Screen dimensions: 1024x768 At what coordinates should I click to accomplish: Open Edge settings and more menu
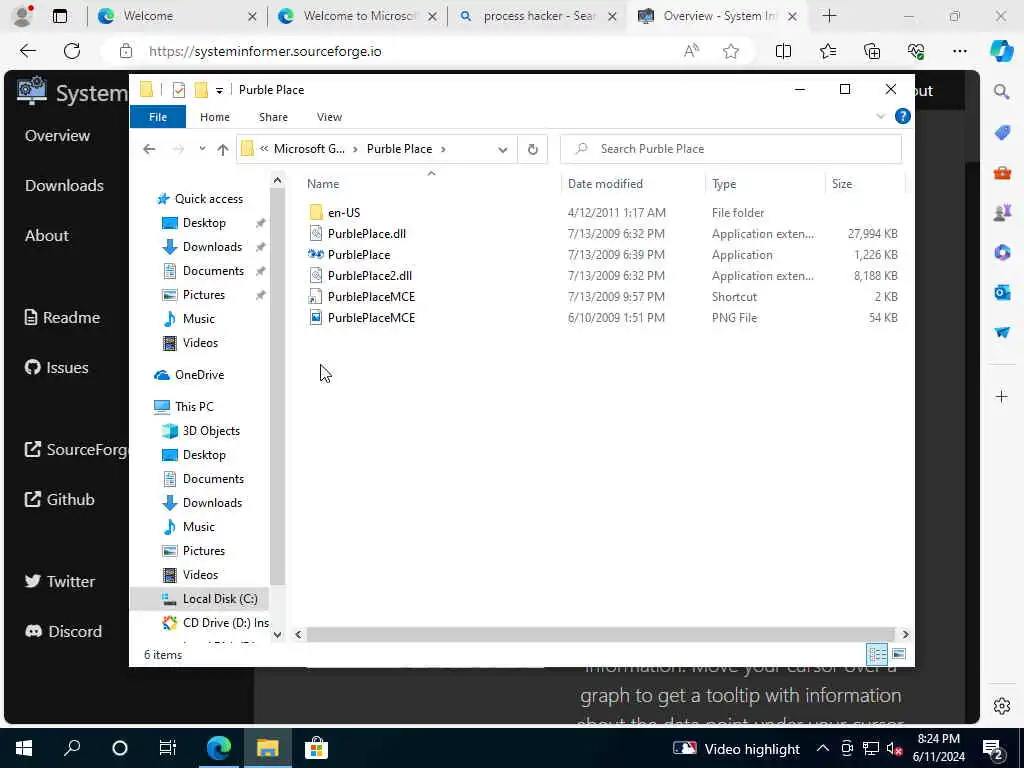pyautogui.click(x=959, y=51)
